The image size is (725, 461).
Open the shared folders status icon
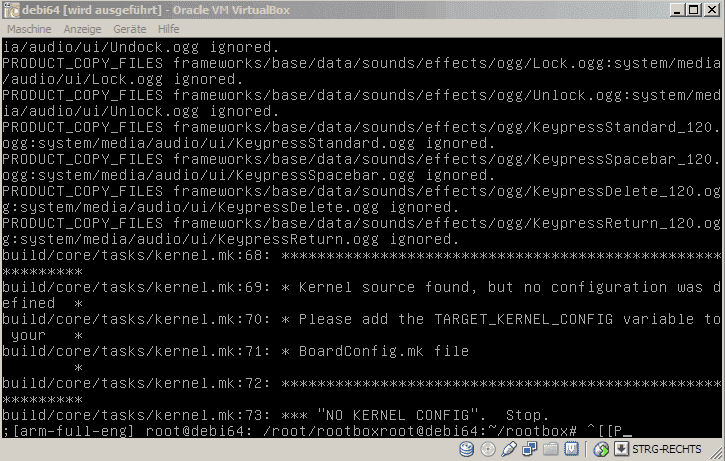click(x=550, y=449)
